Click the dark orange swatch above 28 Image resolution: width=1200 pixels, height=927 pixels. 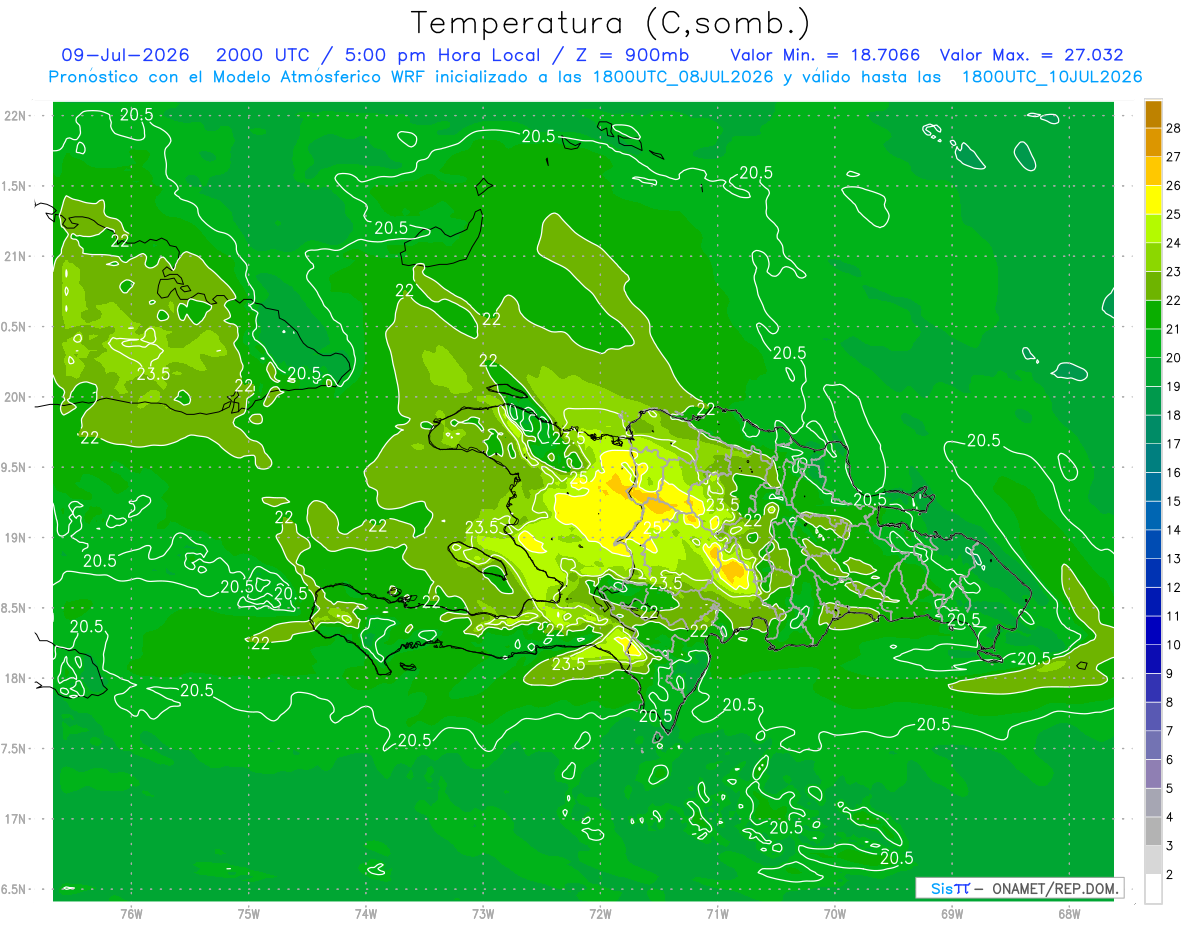pos(1153,114)
